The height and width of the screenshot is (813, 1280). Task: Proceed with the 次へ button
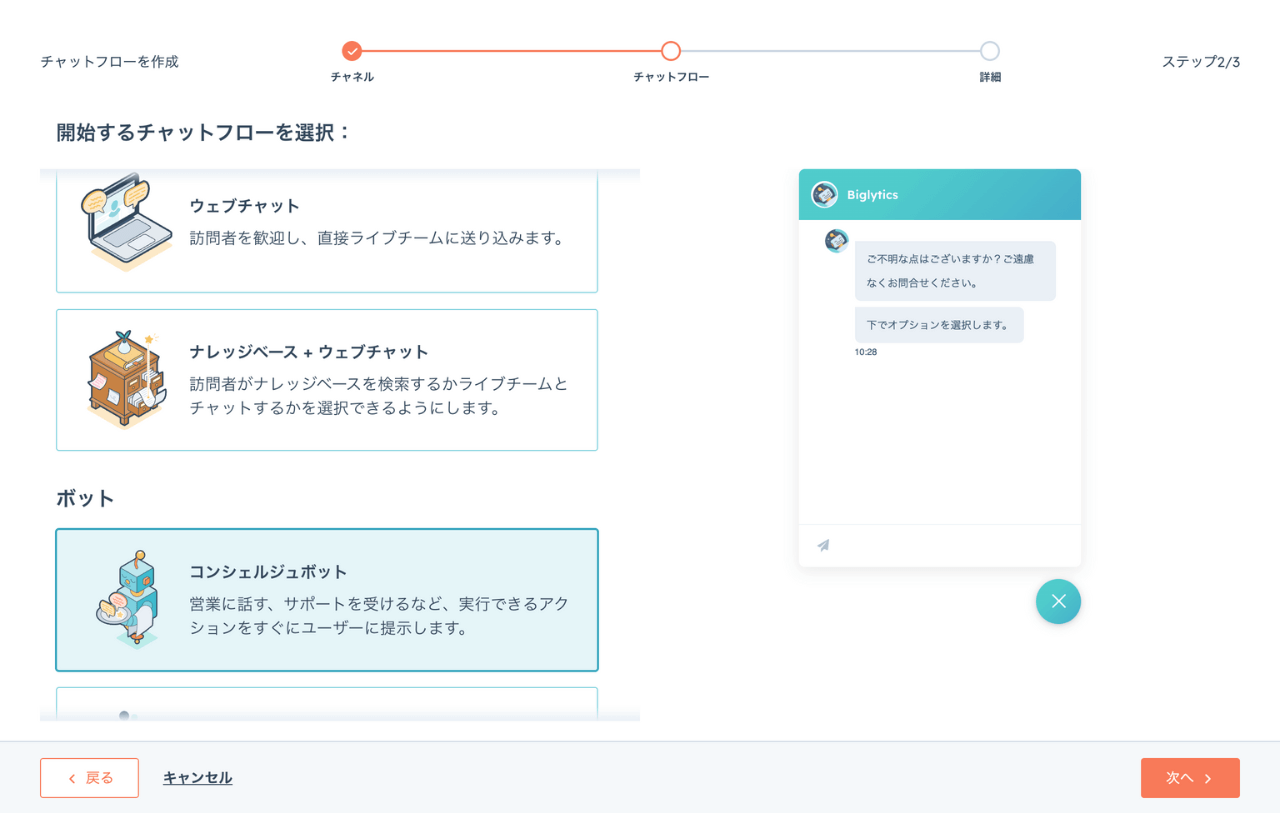(1190, 778)
